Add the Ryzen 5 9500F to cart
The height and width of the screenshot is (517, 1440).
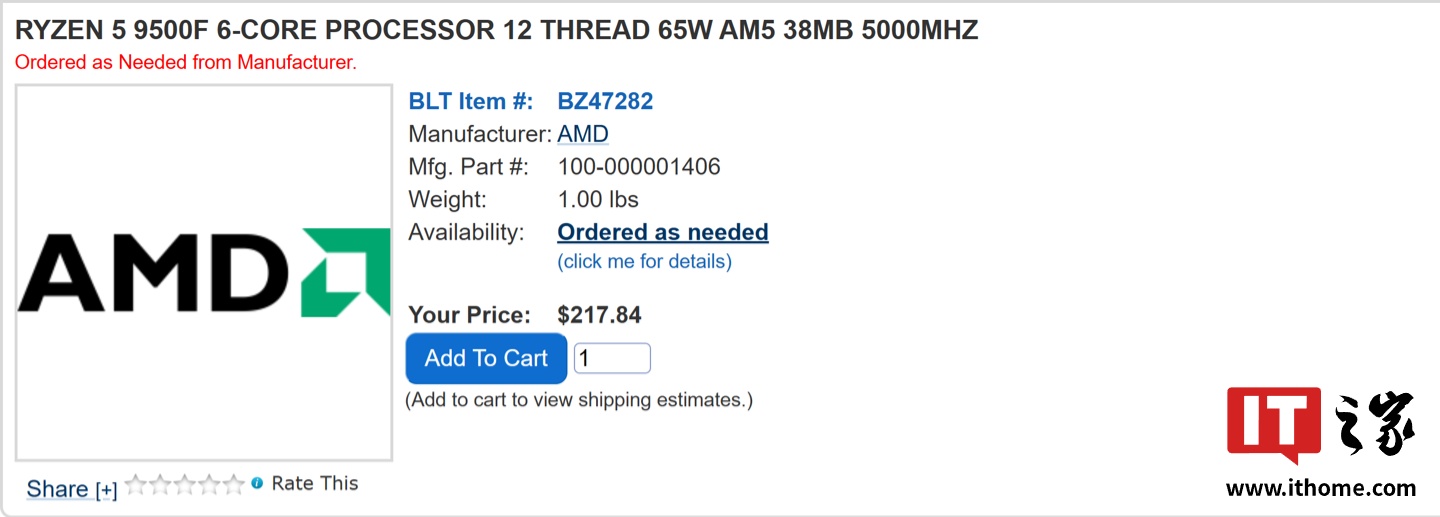[x=486, y=358]
